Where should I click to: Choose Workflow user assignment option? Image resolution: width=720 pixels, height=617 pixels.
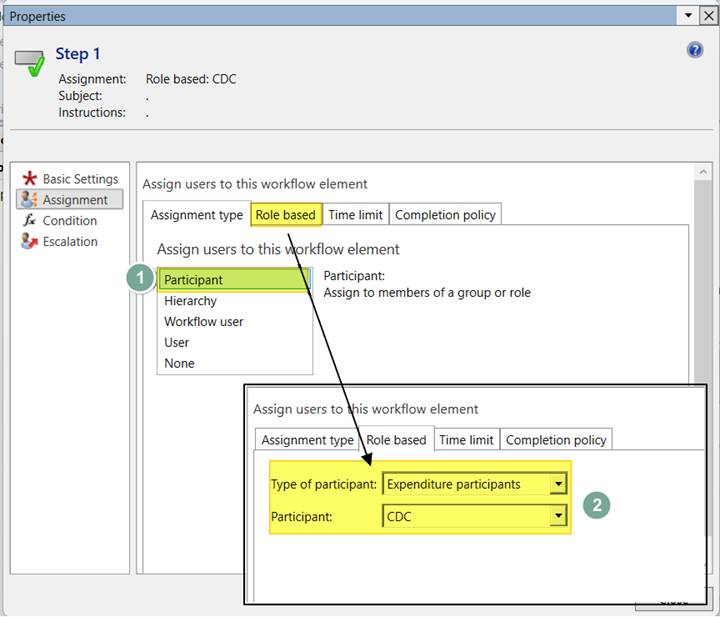pyautogui.click(x=204, y=322)
